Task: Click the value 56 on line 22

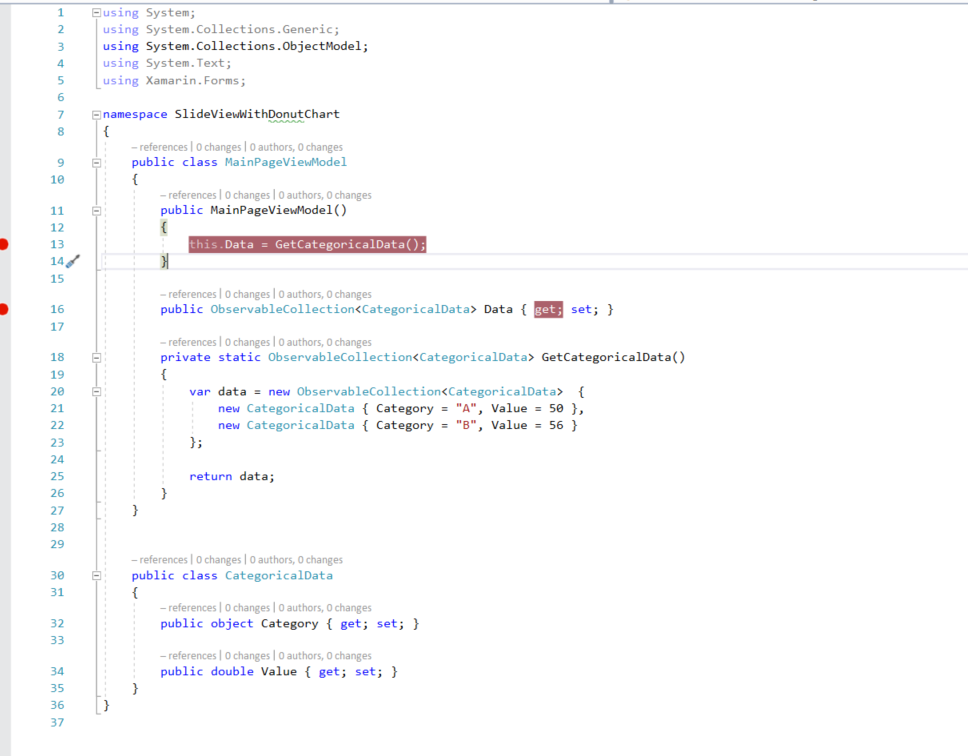Action: 556,425
